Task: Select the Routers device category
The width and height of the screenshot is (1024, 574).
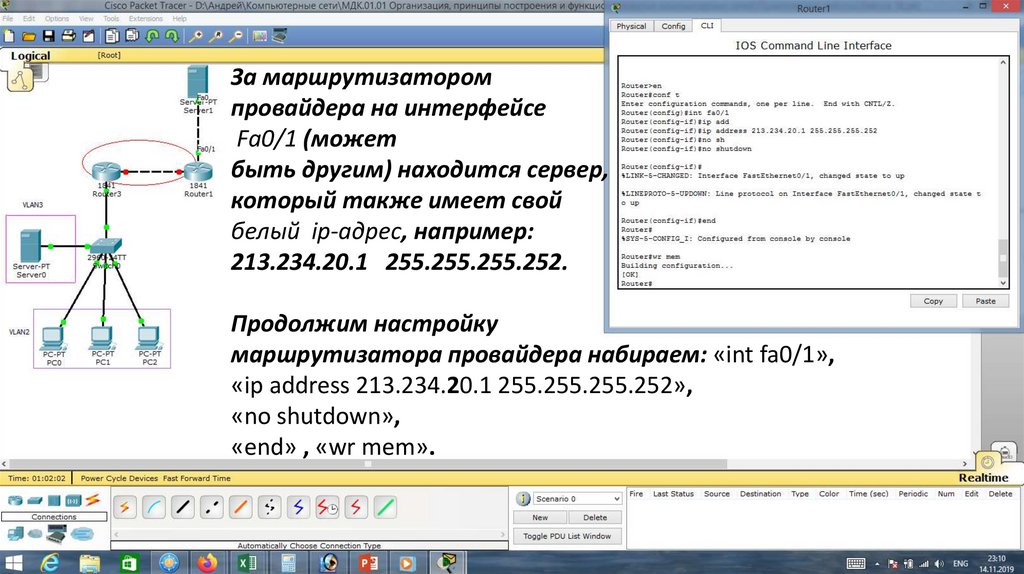Action: coord(14,501)
